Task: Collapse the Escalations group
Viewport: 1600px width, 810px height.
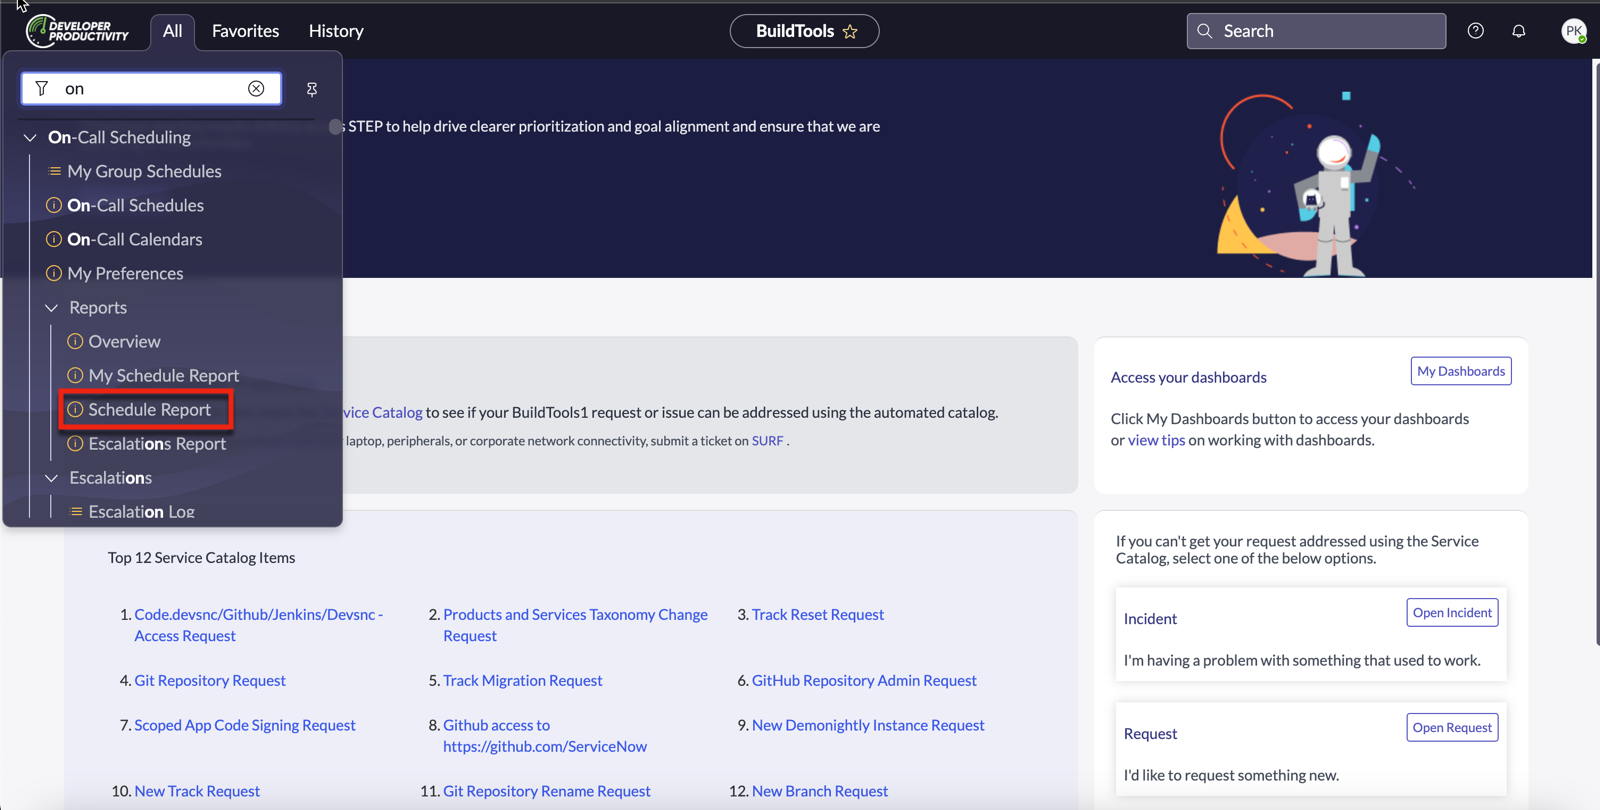Action: click(51, 477)
